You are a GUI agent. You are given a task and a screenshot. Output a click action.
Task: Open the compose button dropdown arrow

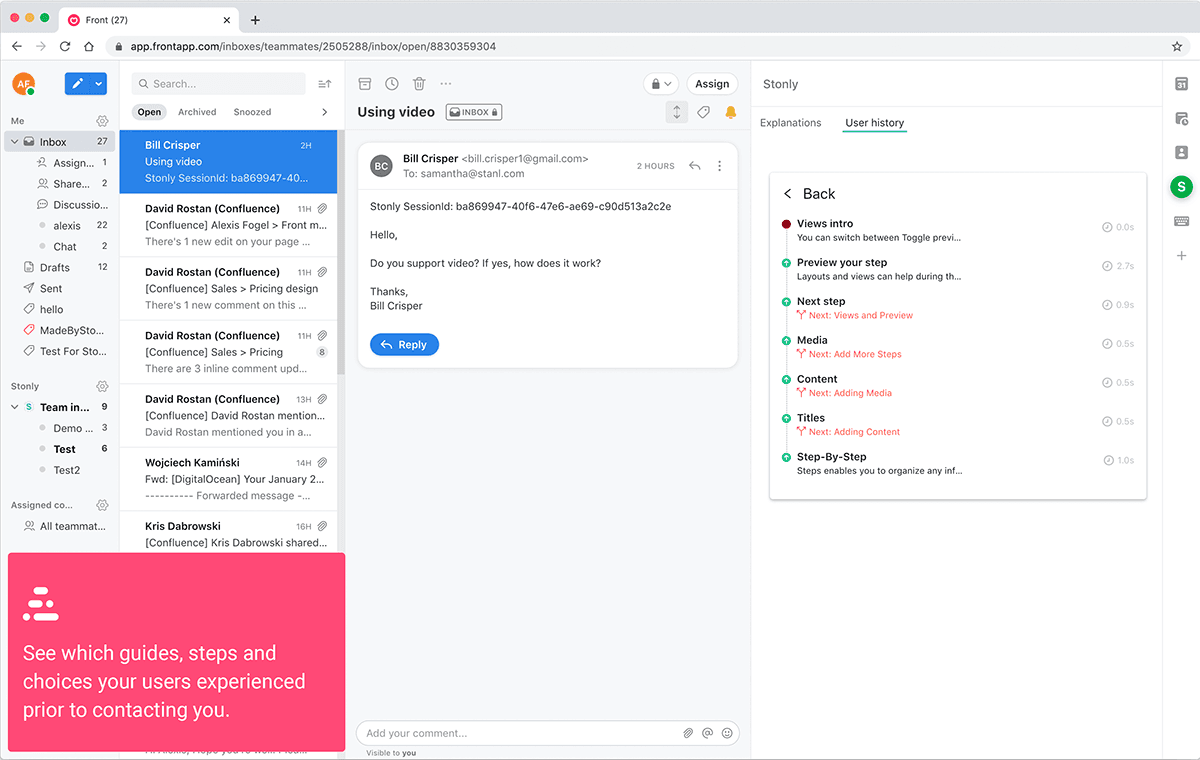click(x=99, y=84)
